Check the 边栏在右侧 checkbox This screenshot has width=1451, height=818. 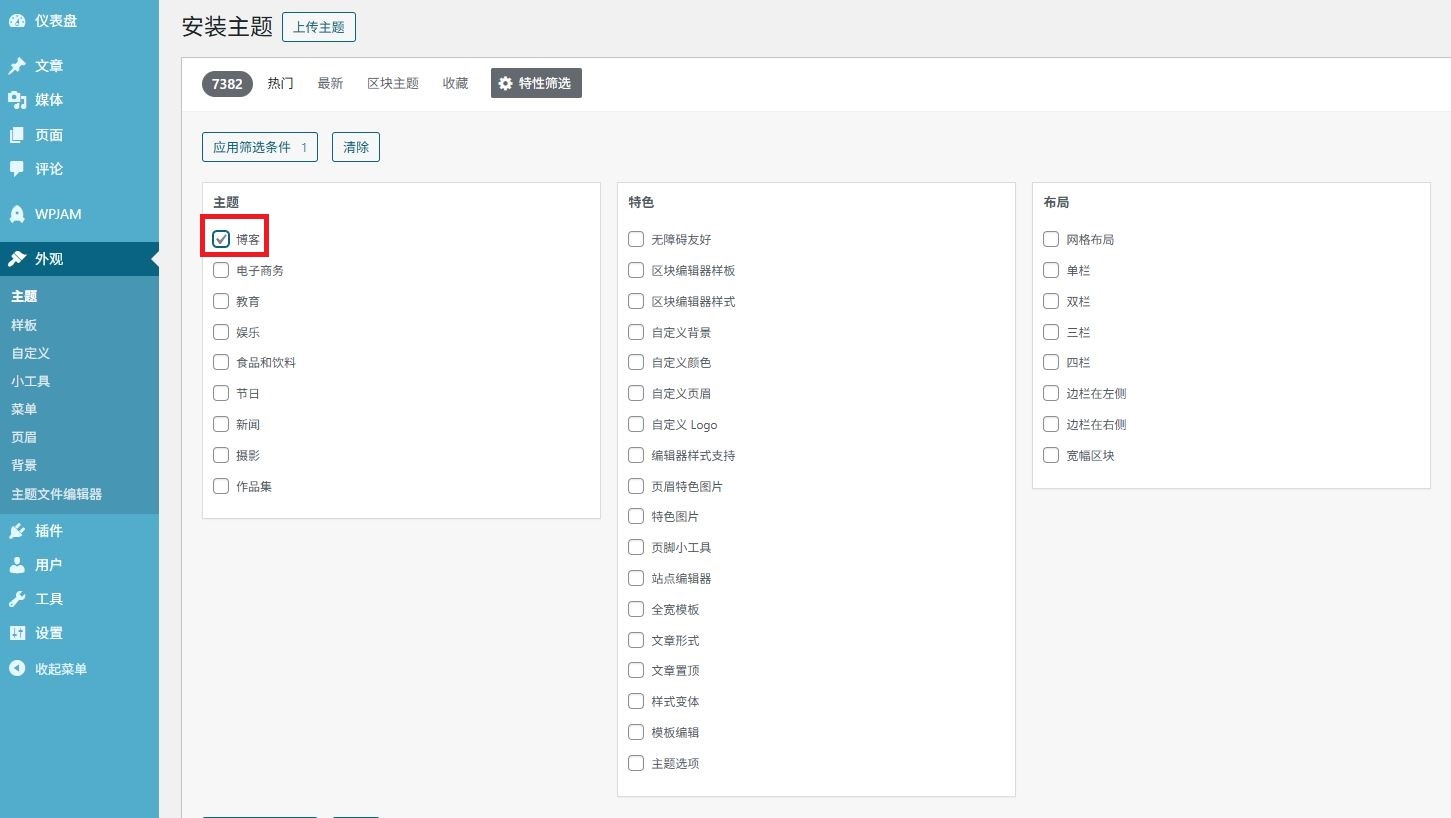point(1051,425)
